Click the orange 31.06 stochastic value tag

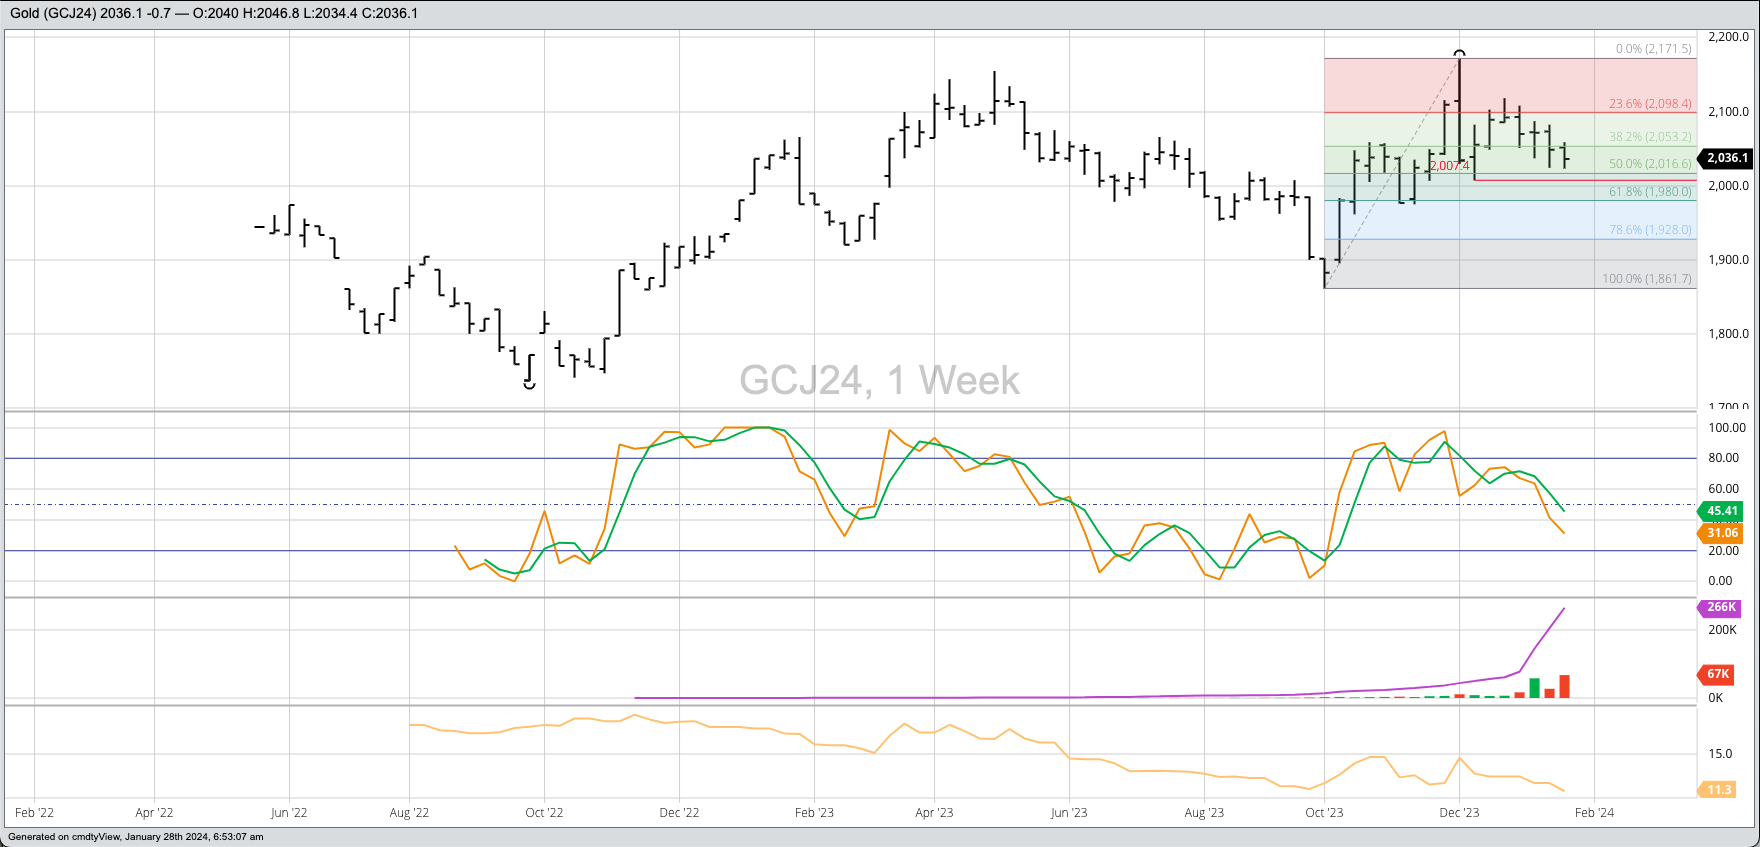[x=1721, y=533]
